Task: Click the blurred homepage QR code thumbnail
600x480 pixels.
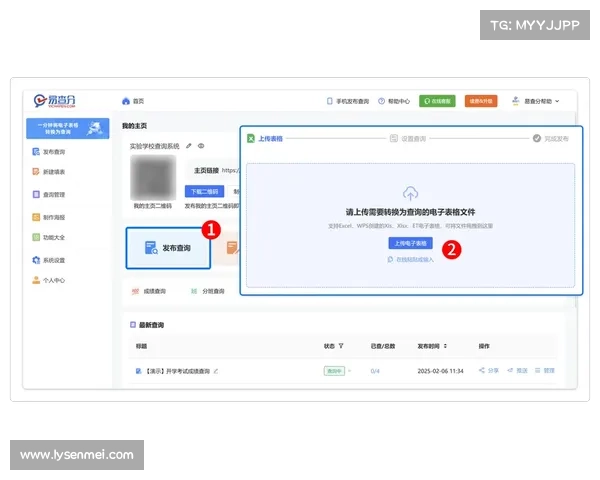Action: (153, 177)
